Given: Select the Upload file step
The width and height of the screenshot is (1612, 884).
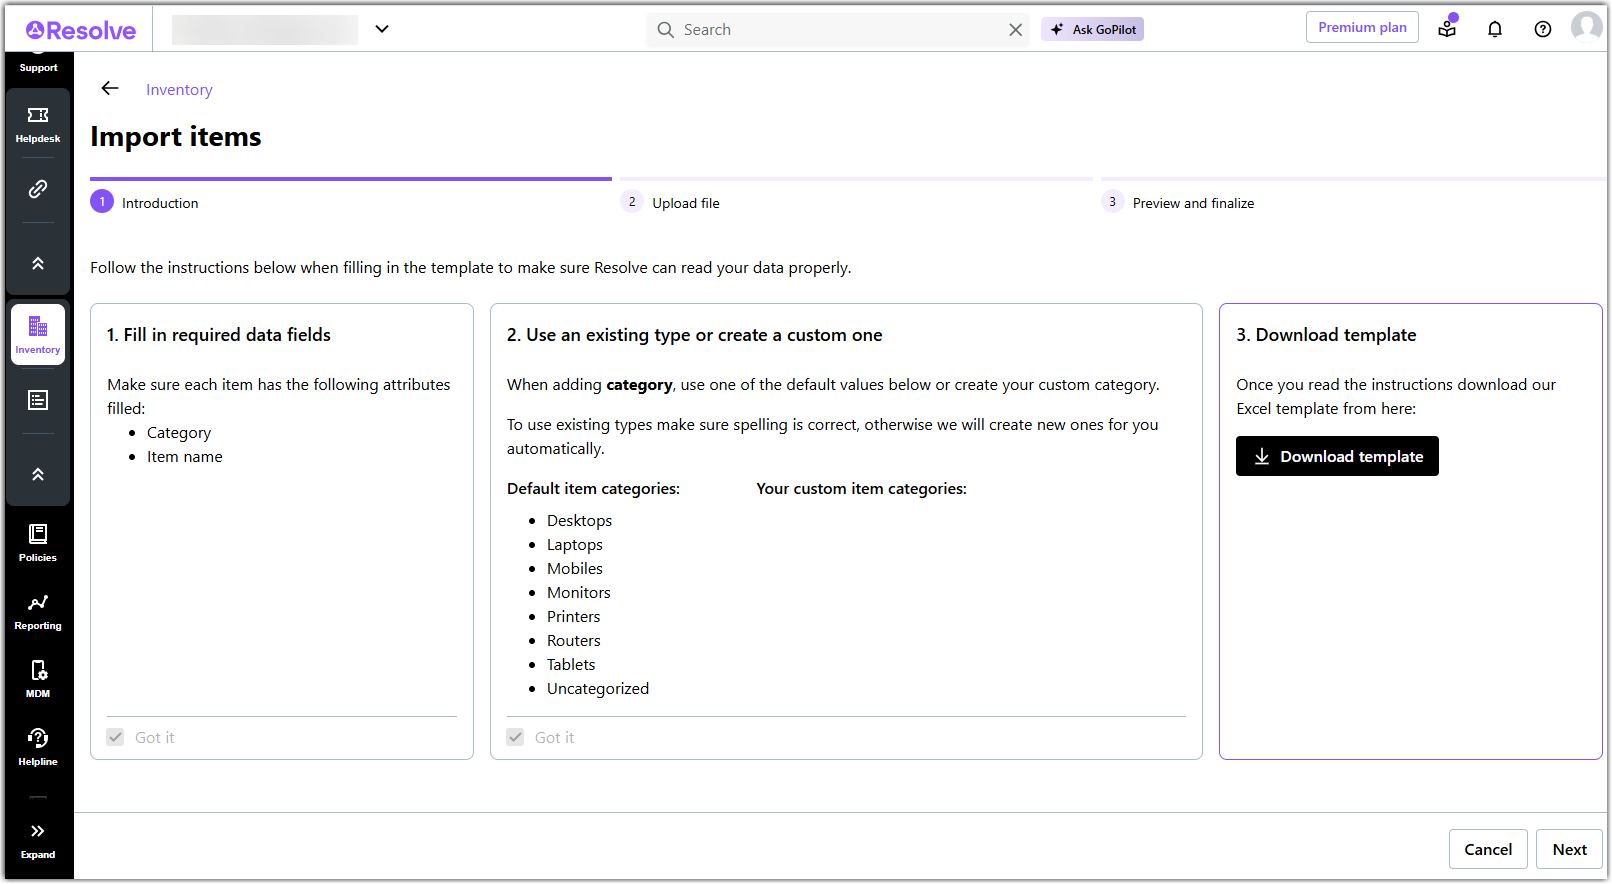Looking at the screenshot, I should click(685, 203).
